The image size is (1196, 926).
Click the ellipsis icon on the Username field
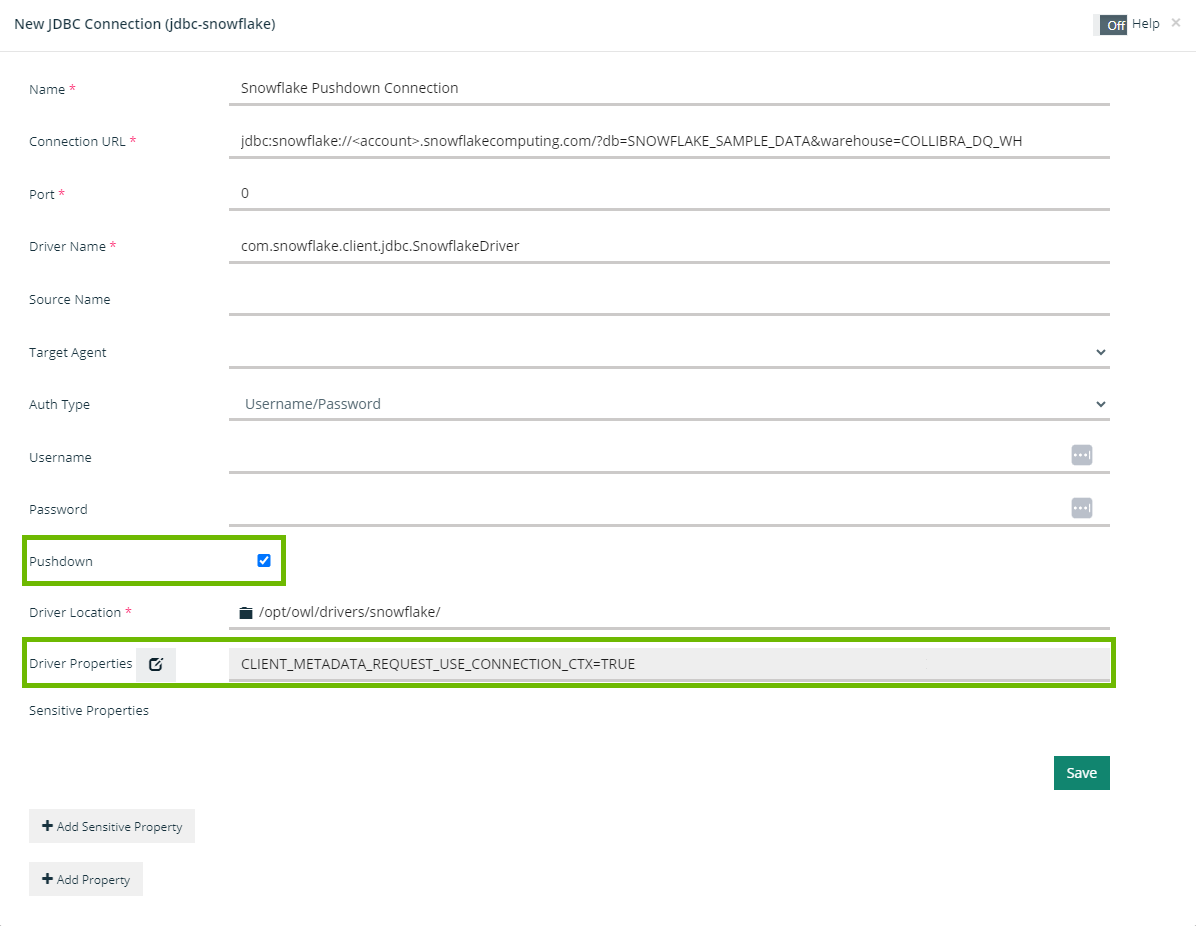pyautogui.click(x=1081, y=454)
